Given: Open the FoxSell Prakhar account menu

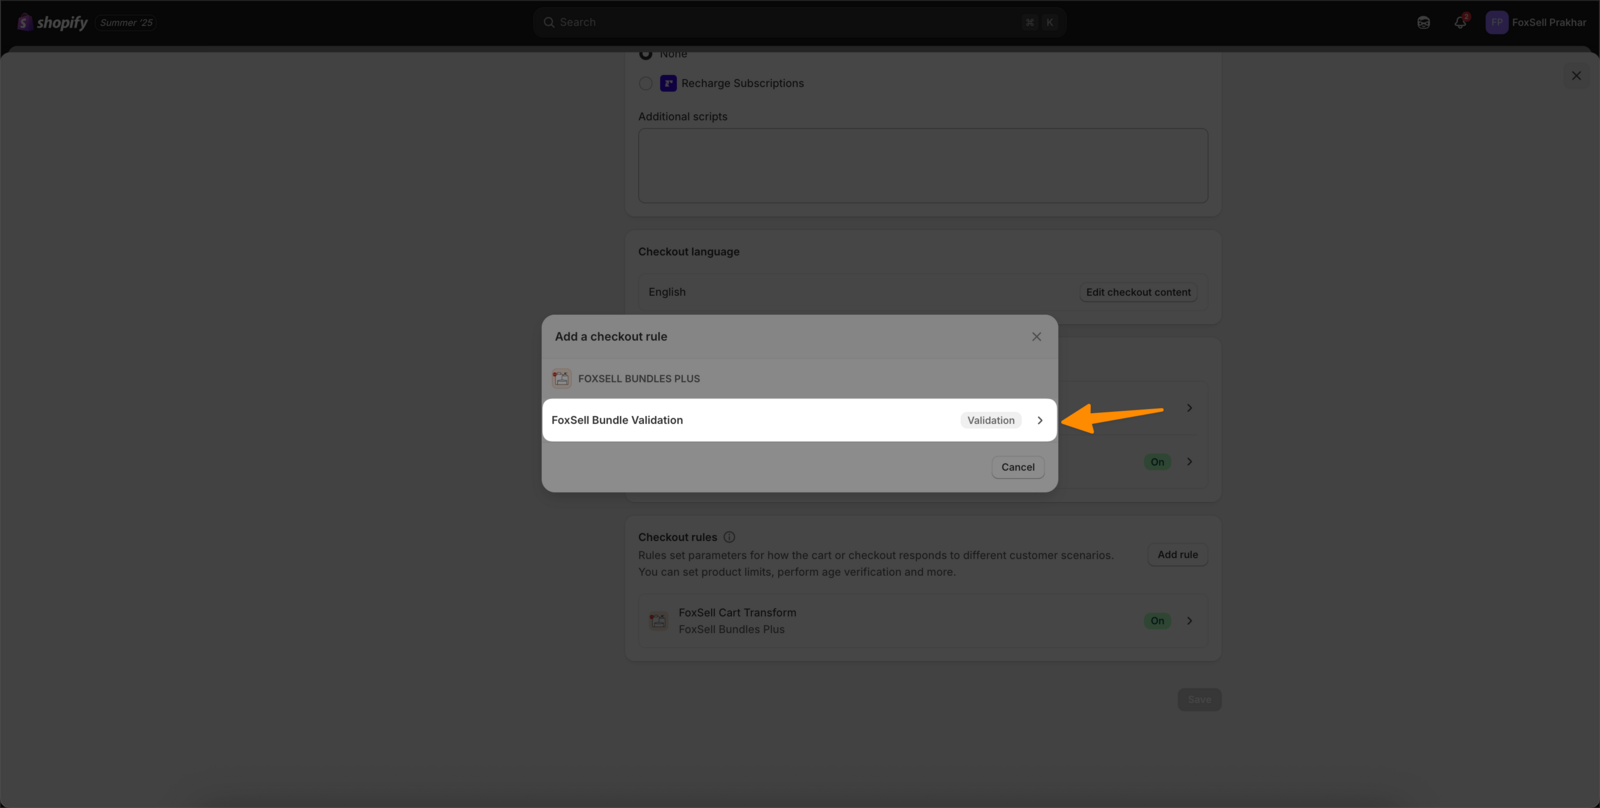Looking at the screenshot, I should (1536, 22).
